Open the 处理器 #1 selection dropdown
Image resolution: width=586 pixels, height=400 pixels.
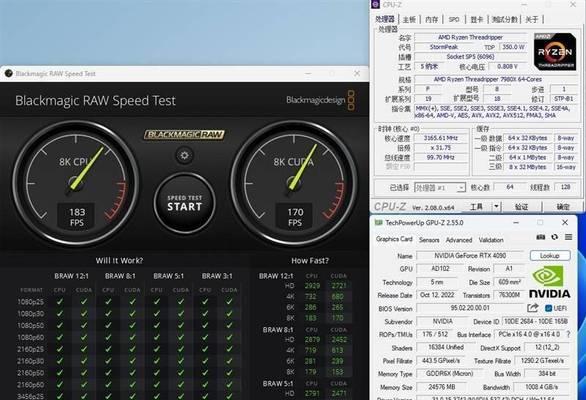click(440, 188)
